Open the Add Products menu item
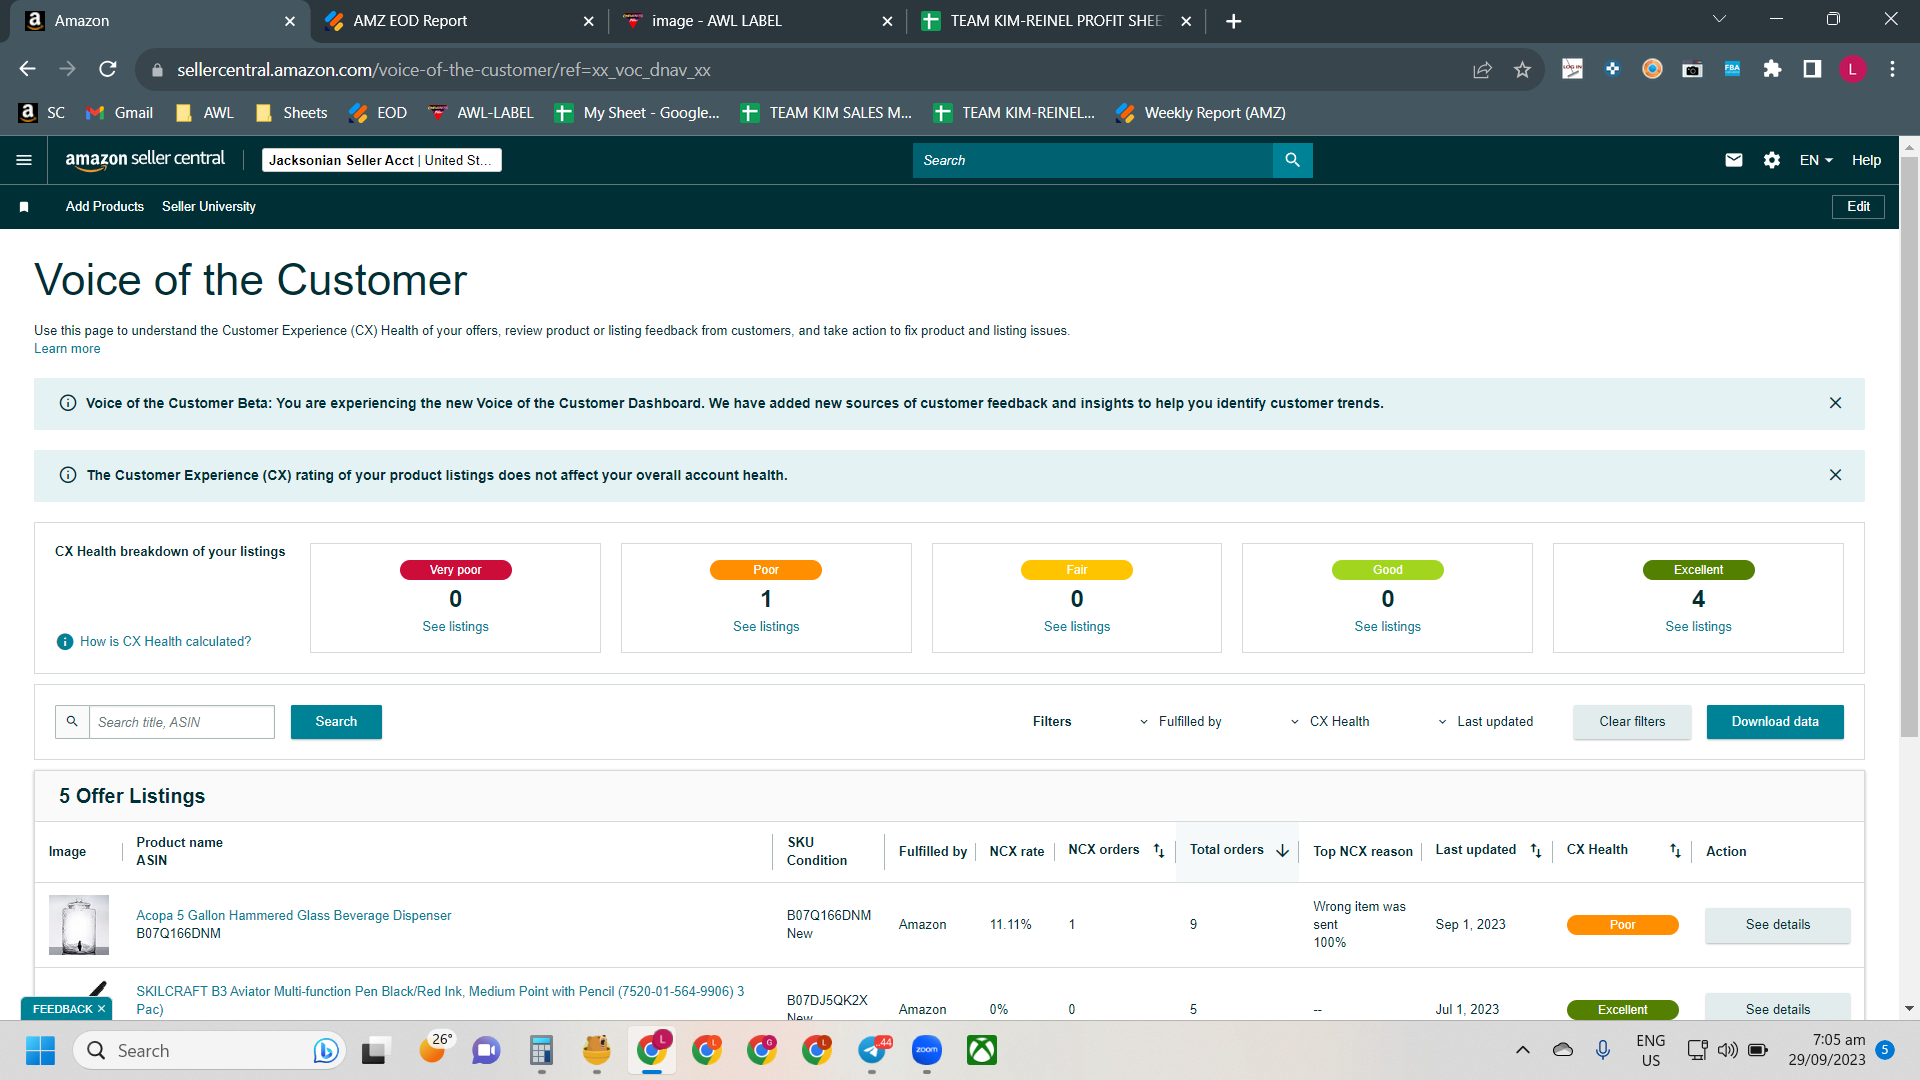1920x1080 pixels. (x=105, y=207)
